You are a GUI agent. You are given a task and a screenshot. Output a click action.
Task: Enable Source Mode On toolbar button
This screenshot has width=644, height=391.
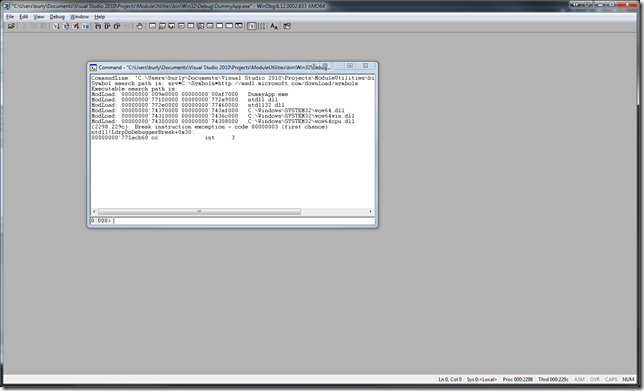(x=251, y=26)
